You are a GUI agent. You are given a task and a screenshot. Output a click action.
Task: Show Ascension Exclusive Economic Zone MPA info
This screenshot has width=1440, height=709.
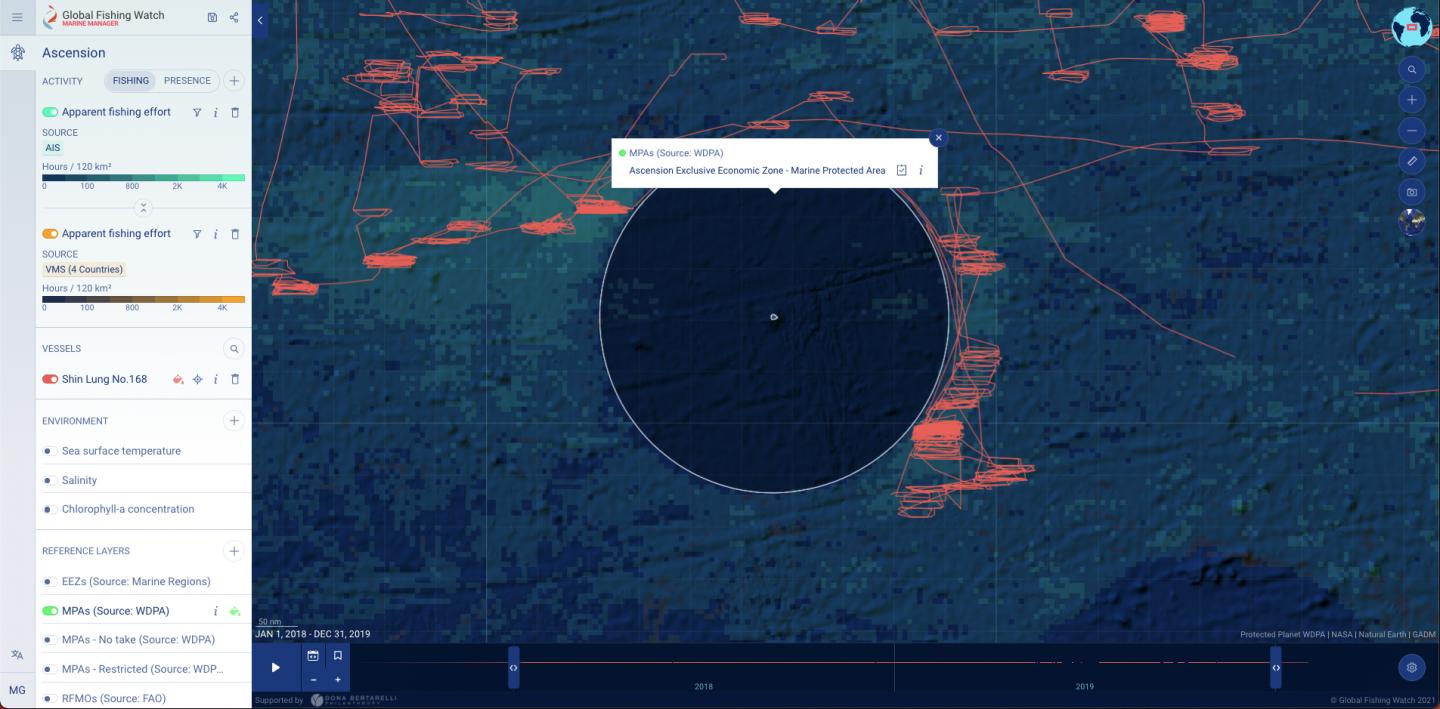pyautogui.click(x=921, y=170)
